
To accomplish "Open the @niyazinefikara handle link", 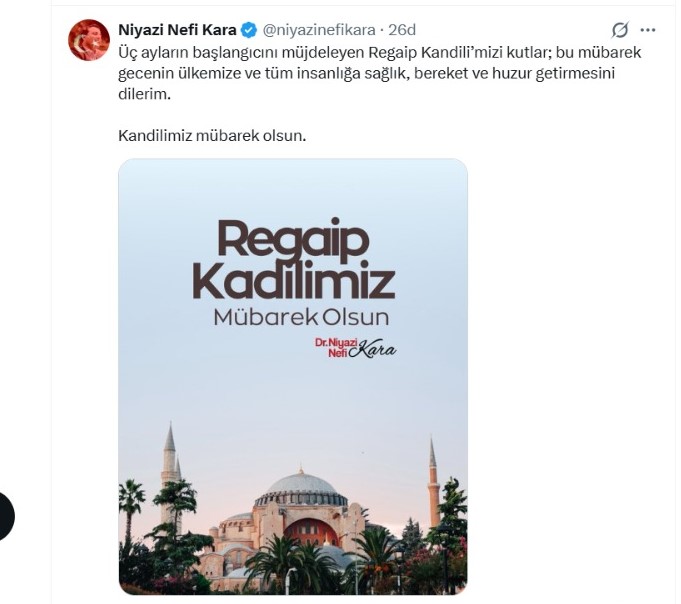I will tap(319, 30).
